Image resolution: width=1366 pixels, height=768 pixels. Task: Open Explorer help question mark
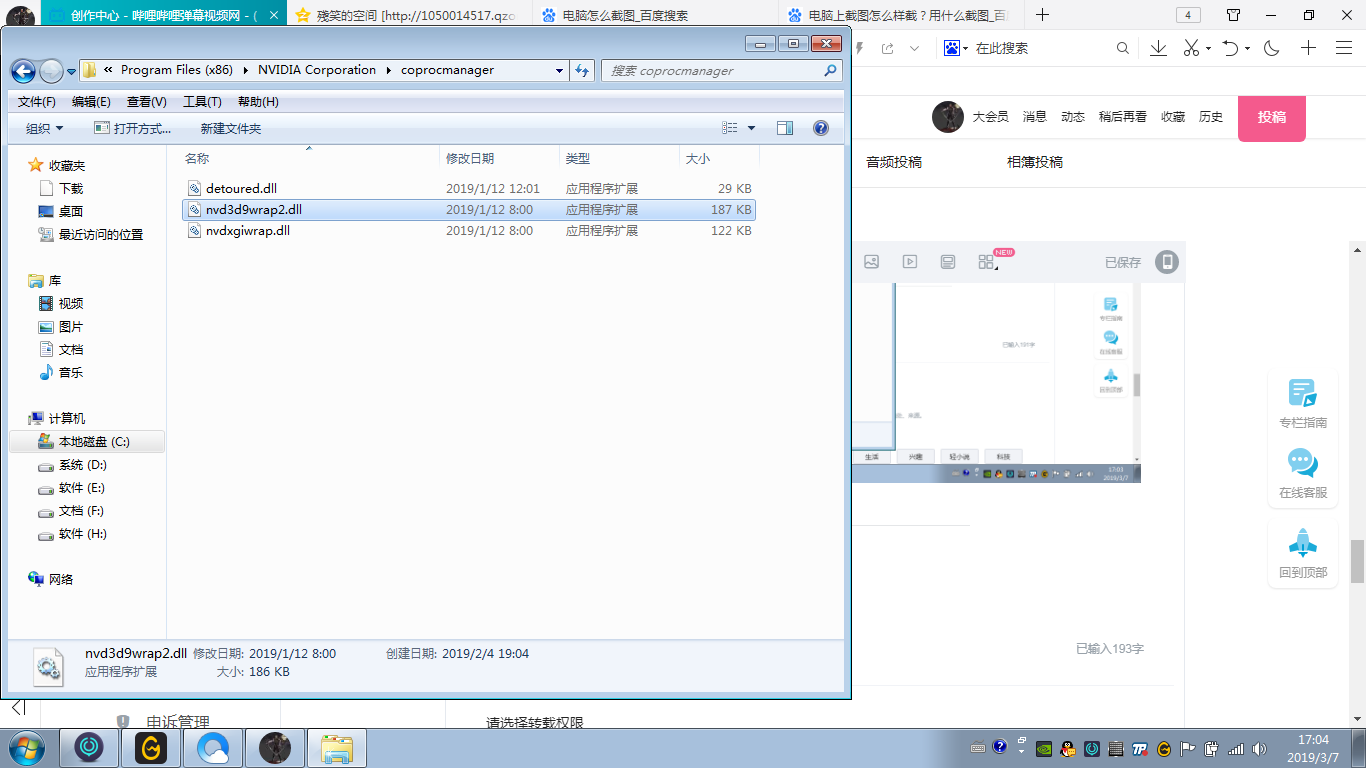tap(821, 128)
